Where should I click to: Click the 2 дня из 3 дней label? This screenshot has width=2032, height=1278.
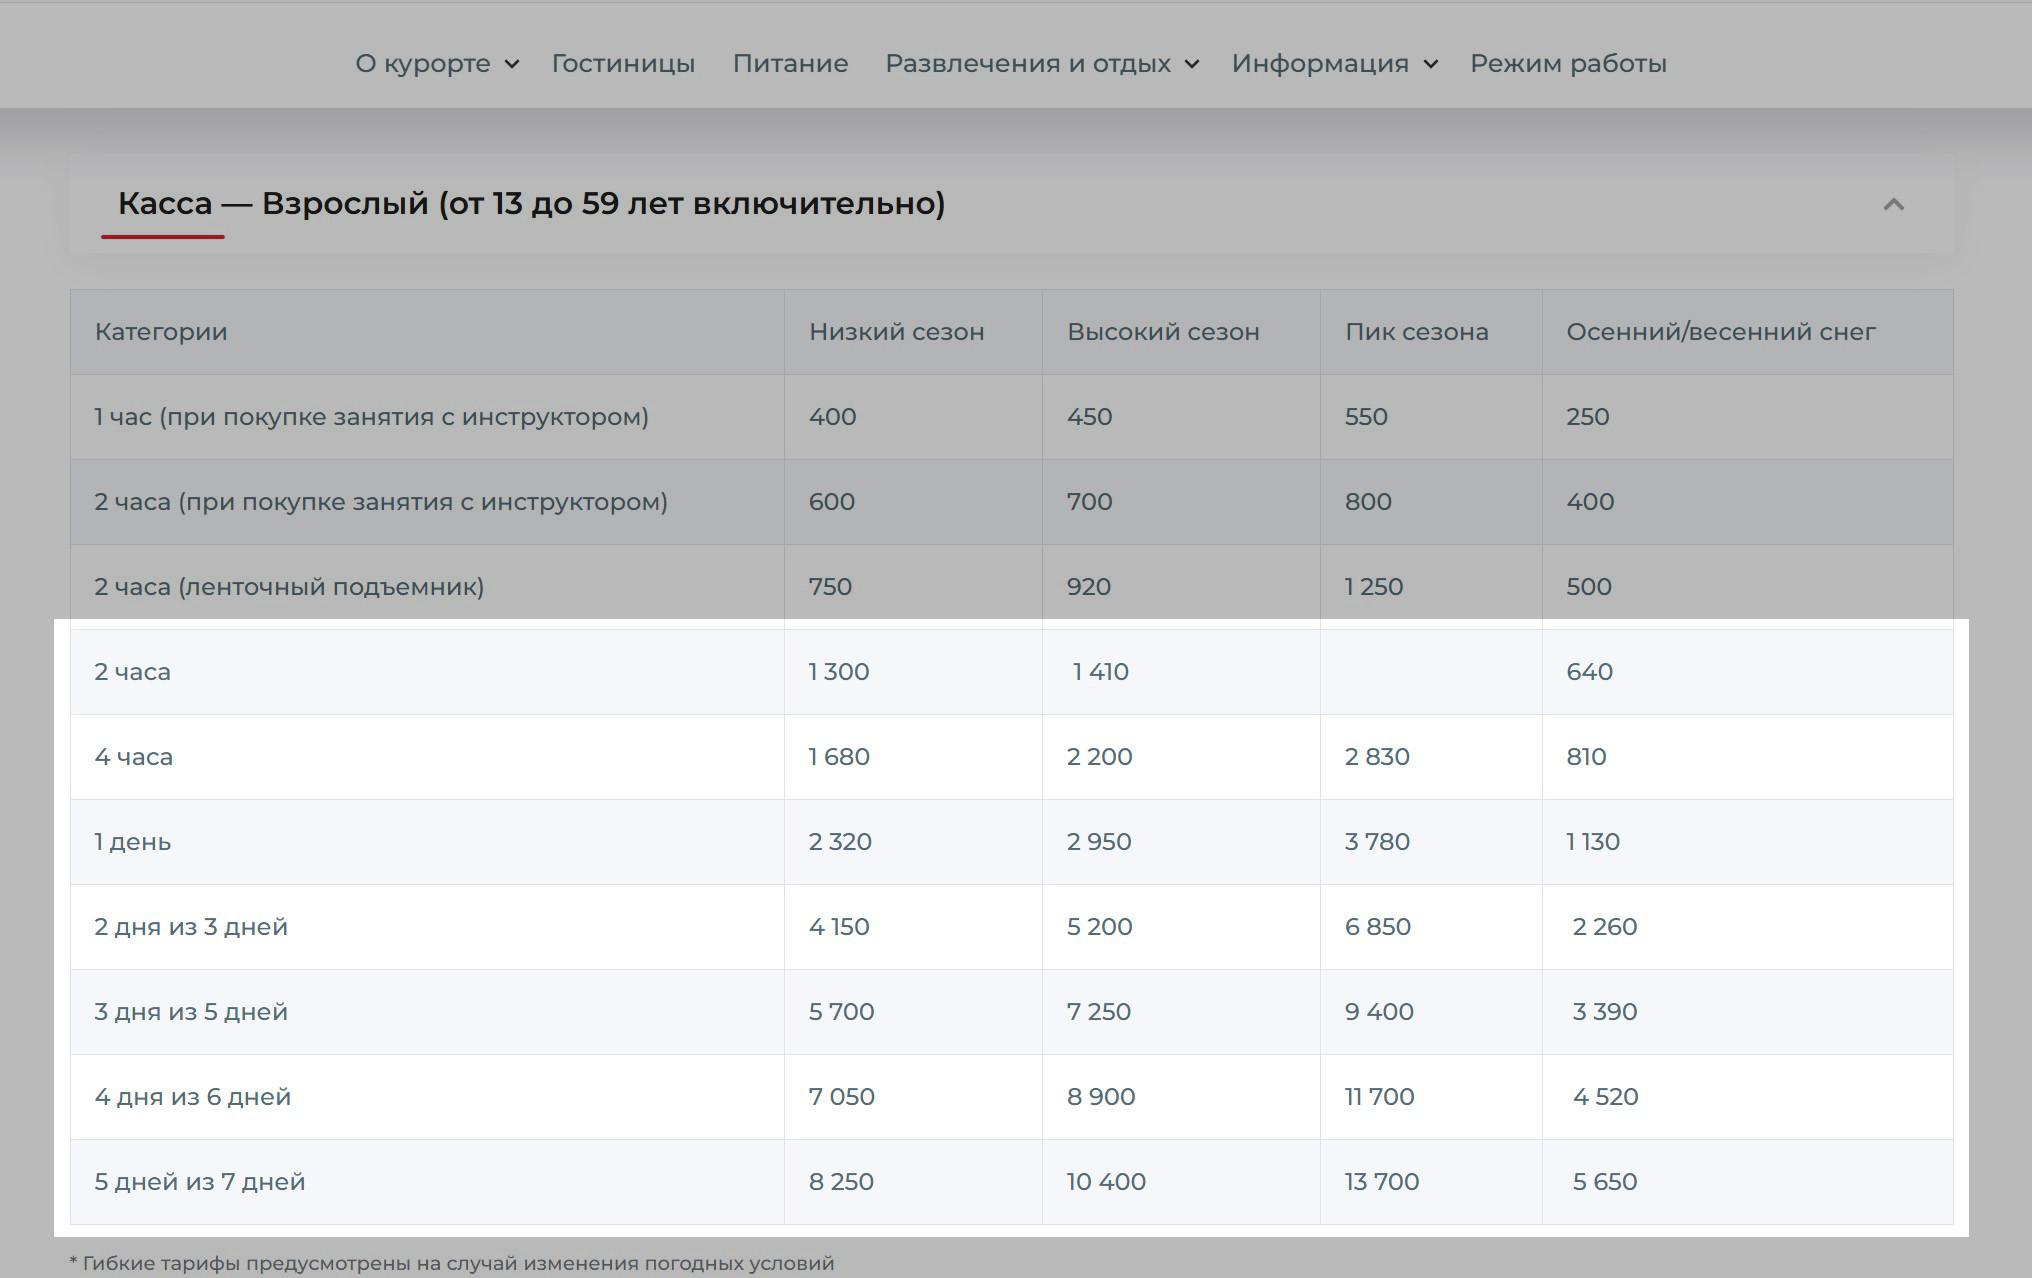191,927
